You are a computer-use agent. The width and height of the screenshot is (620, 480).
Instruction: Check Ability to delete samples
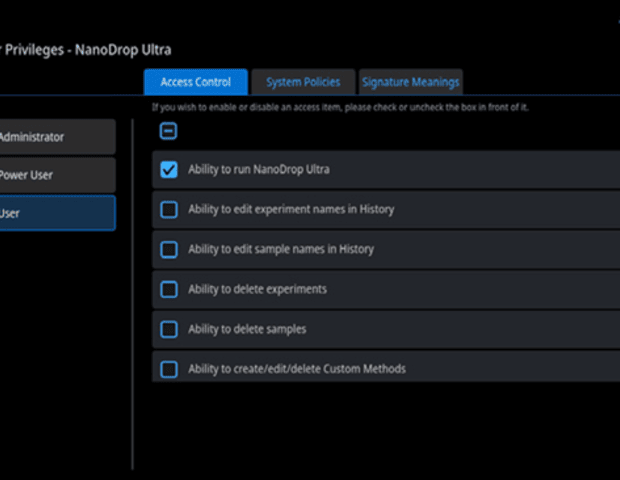169,329
